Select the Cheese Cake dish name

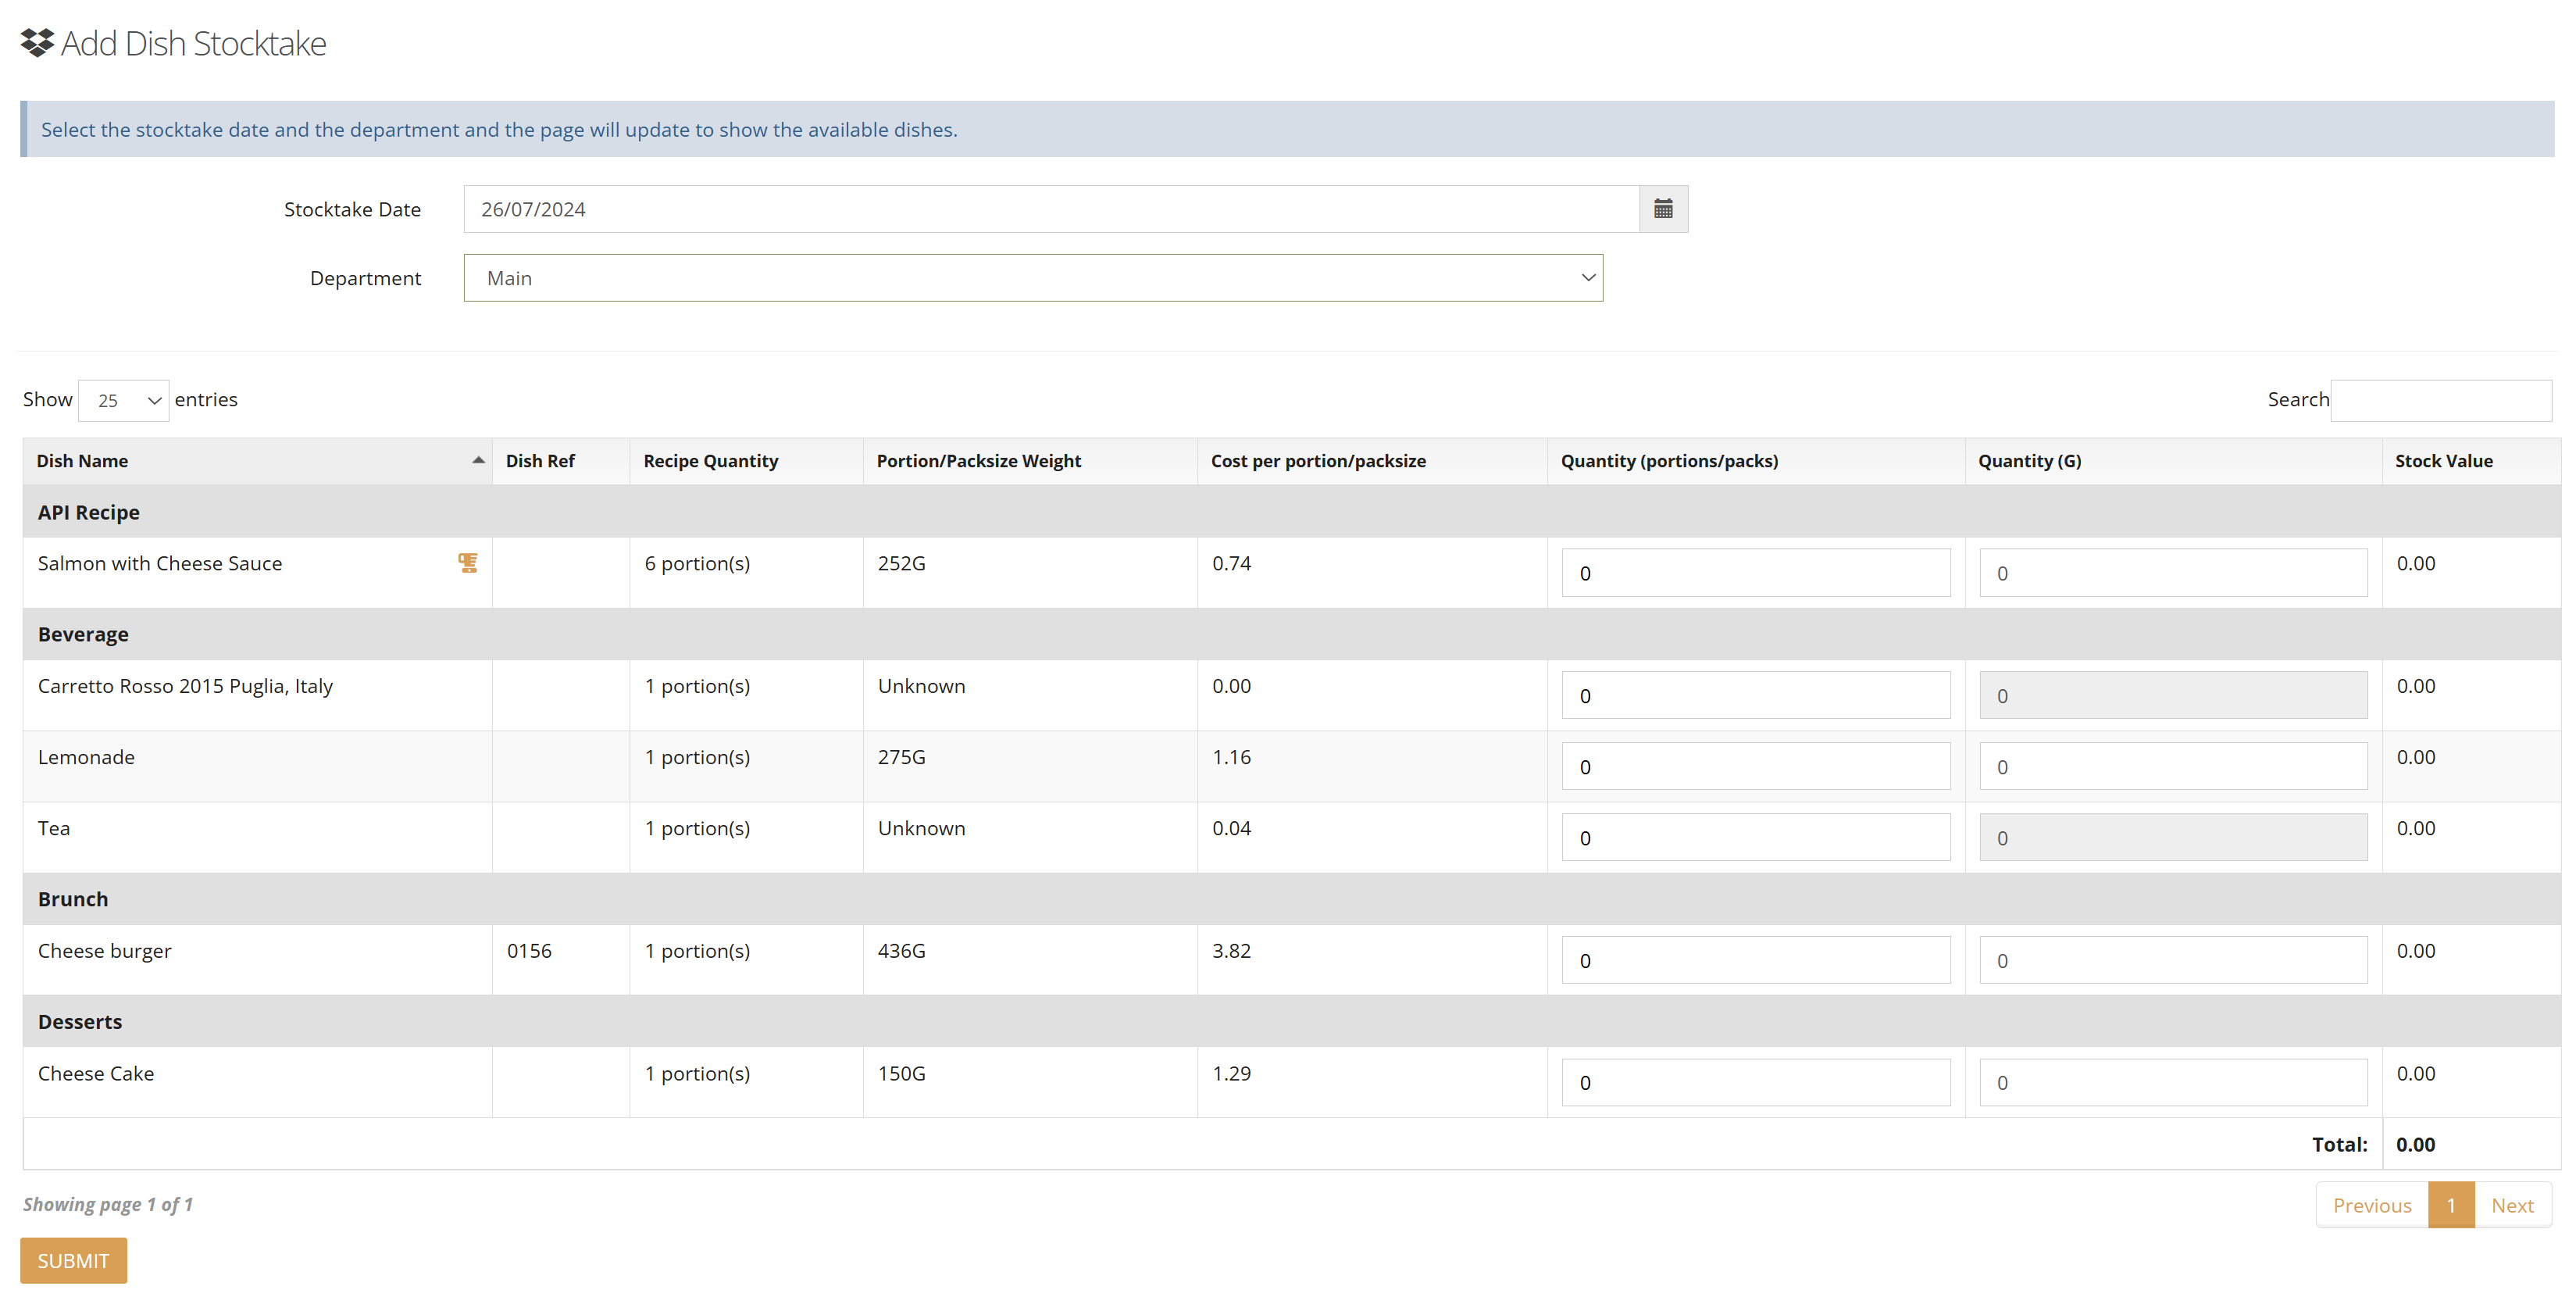click(96, 1073)
